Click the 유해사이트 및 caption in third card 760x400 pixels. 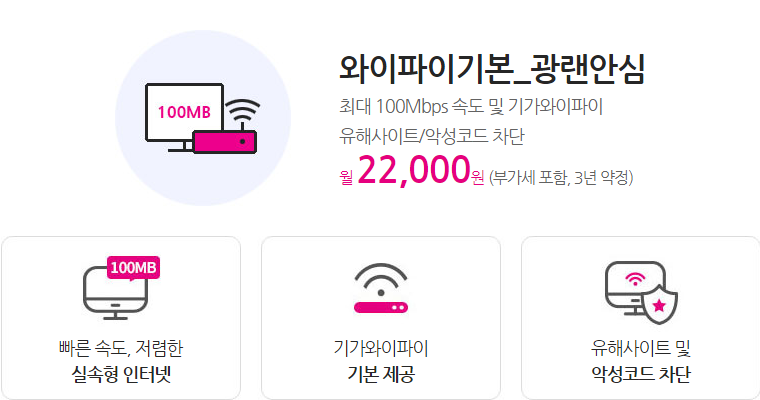point(641,348)
